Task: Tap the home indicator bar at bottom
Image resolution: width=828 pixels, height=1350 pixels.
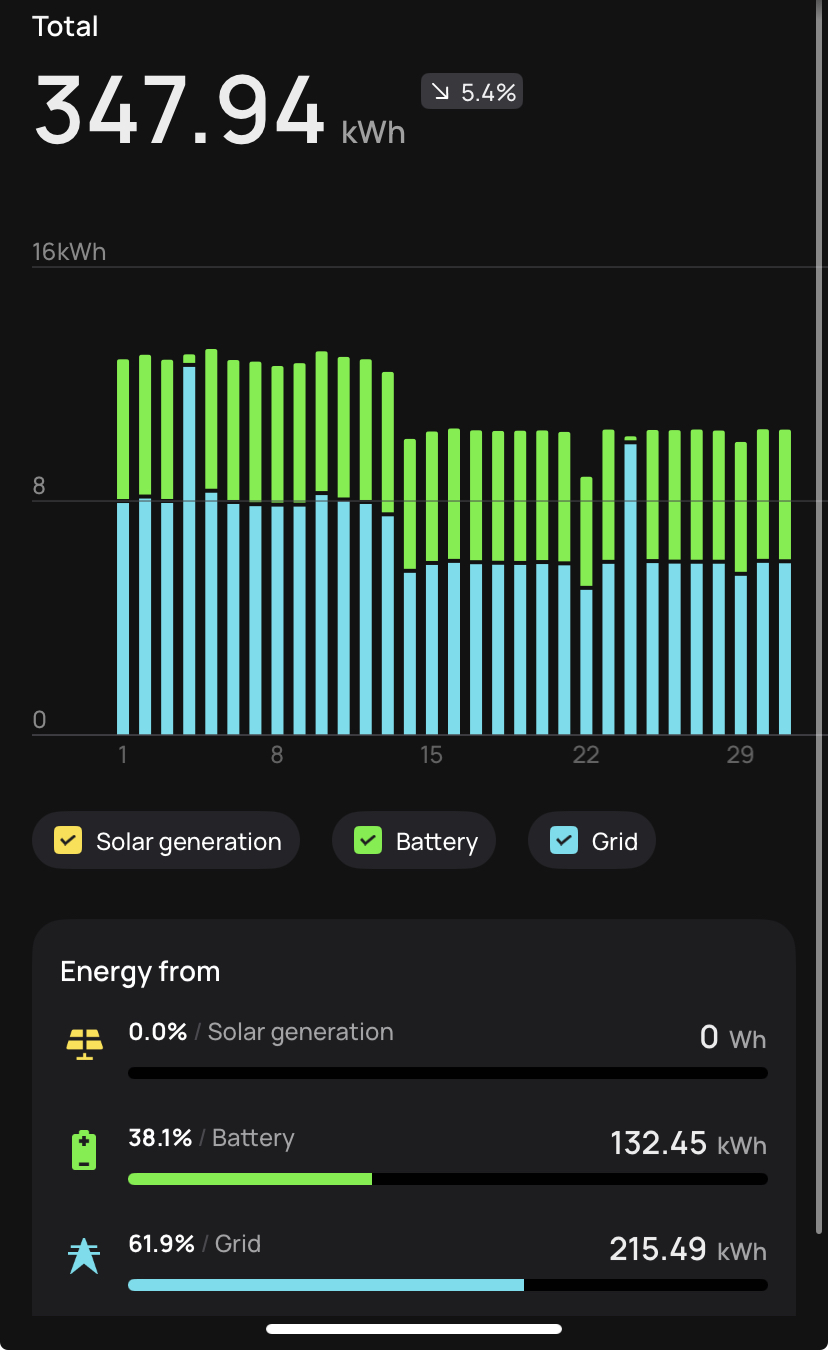Action: point(414,1329)
